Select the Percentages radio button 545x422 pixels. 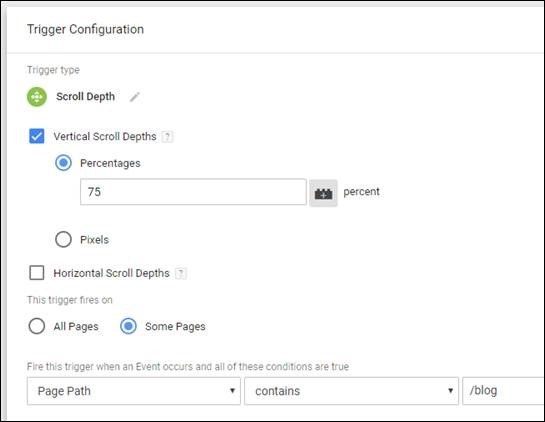[63, 163]
